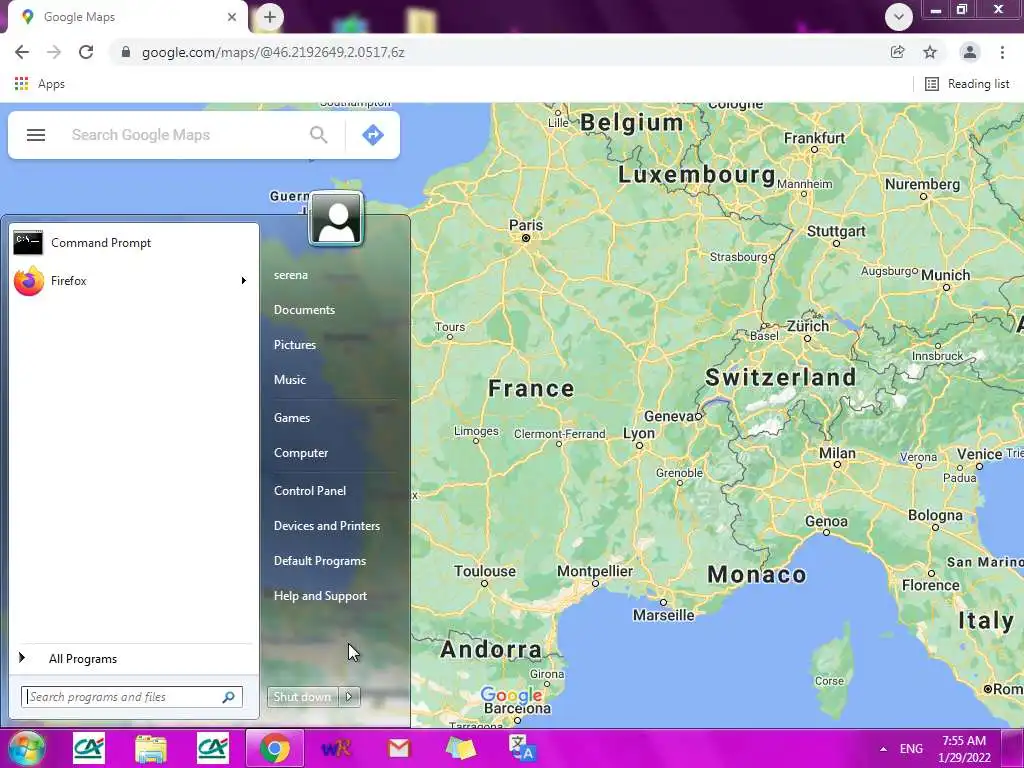This screenshot has height=768, width=1024.
Task: Open Games from the Start menu
Action: coord(292,418)
